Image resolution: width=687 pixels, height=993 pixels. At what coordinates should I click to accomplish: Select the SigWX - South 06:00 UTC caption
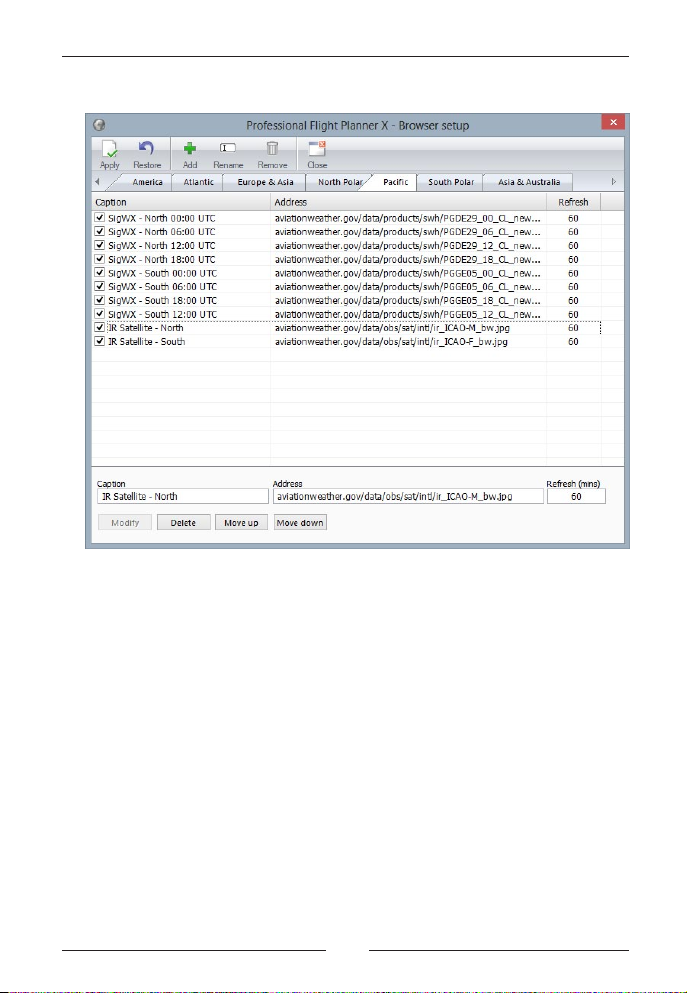point(163,286)
